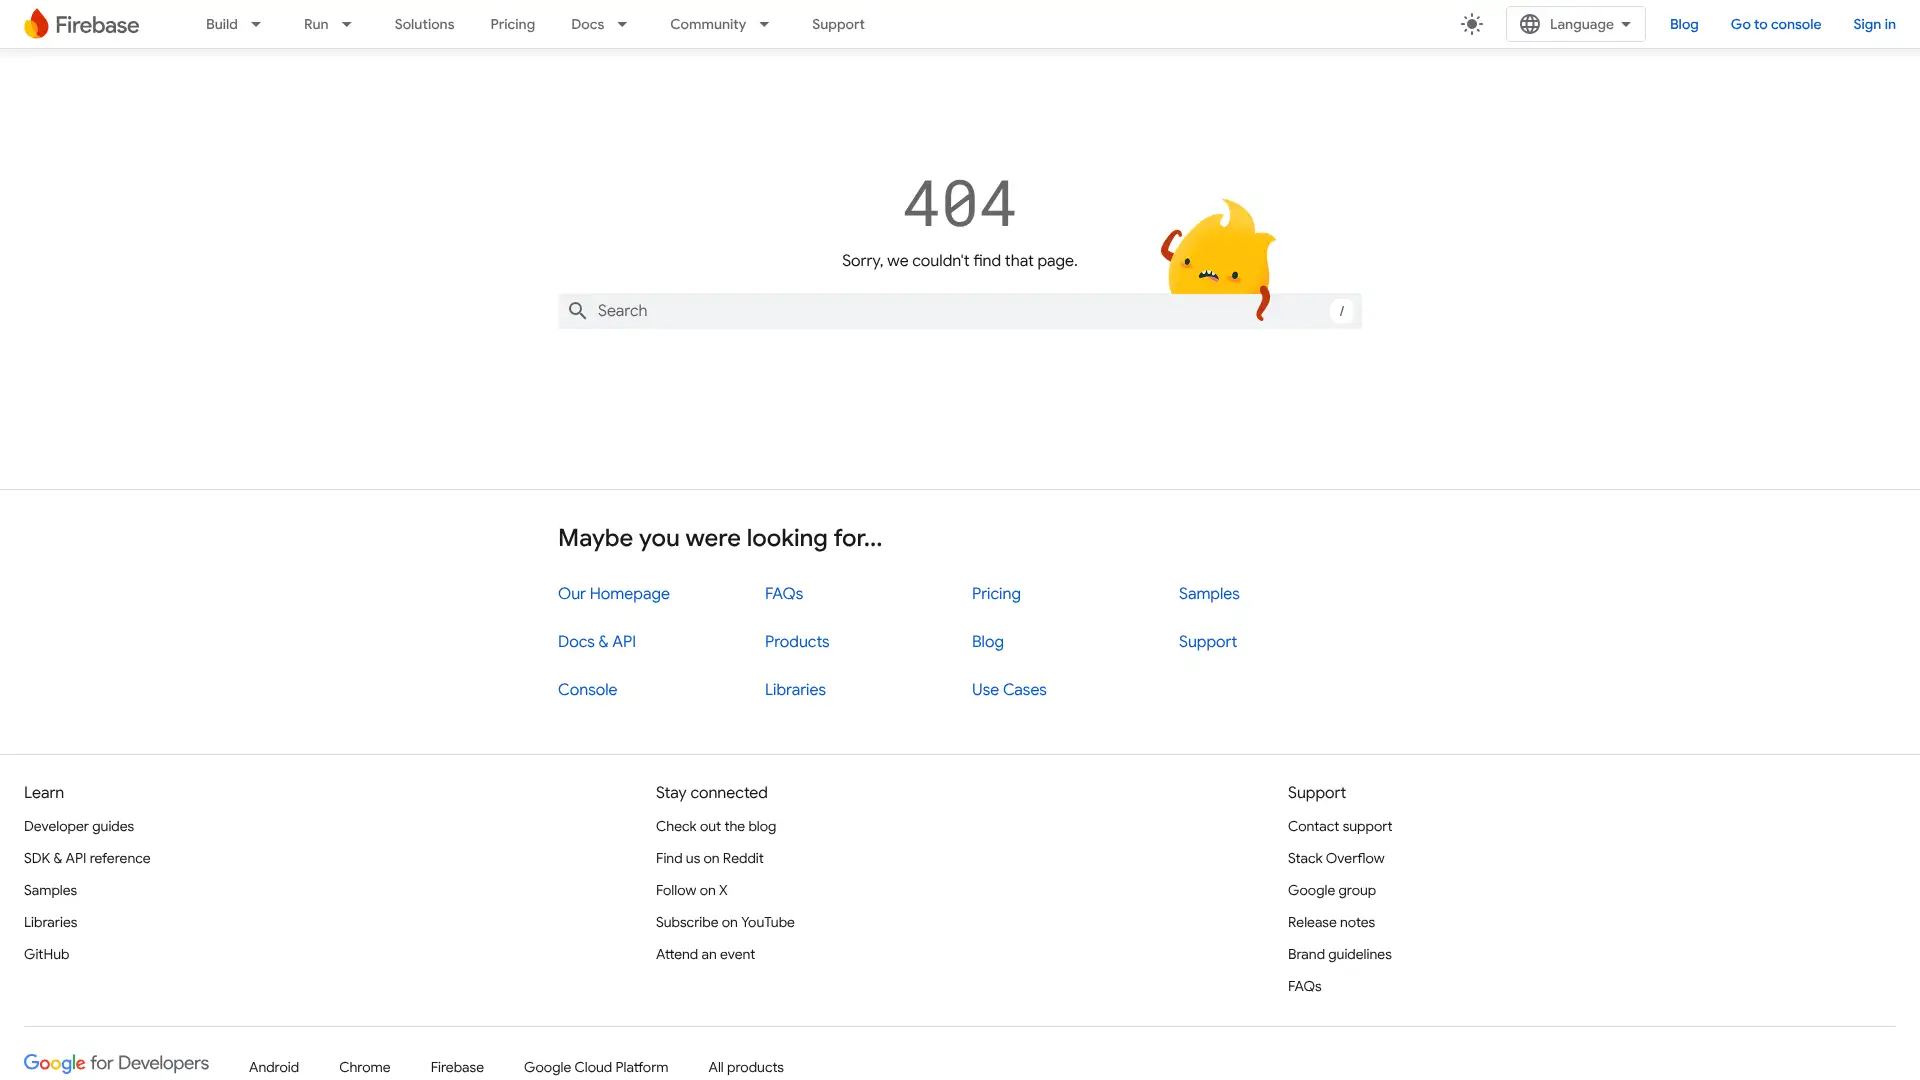1920x1080 pixels.
Task: Open Stack Overflow footer link
Action: (1335, 859)
